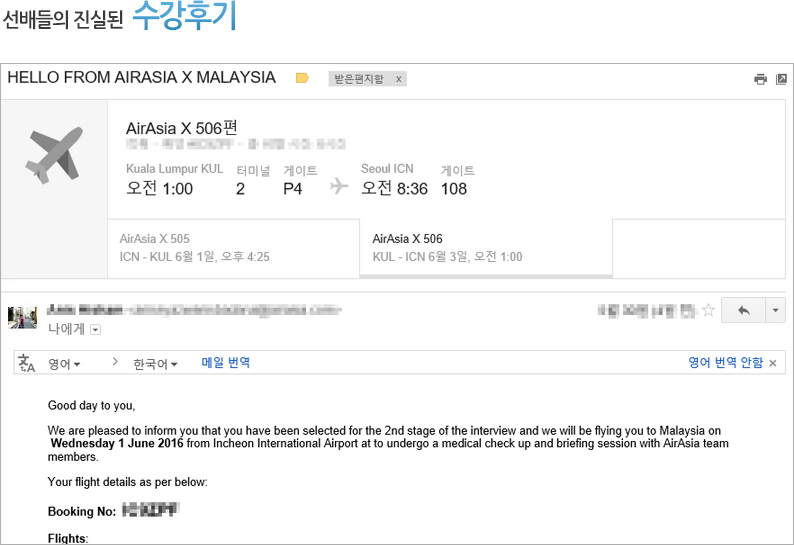Click the 수강후기 heading
The width and height of the screenshot is (794, 545).
(184, 16)
